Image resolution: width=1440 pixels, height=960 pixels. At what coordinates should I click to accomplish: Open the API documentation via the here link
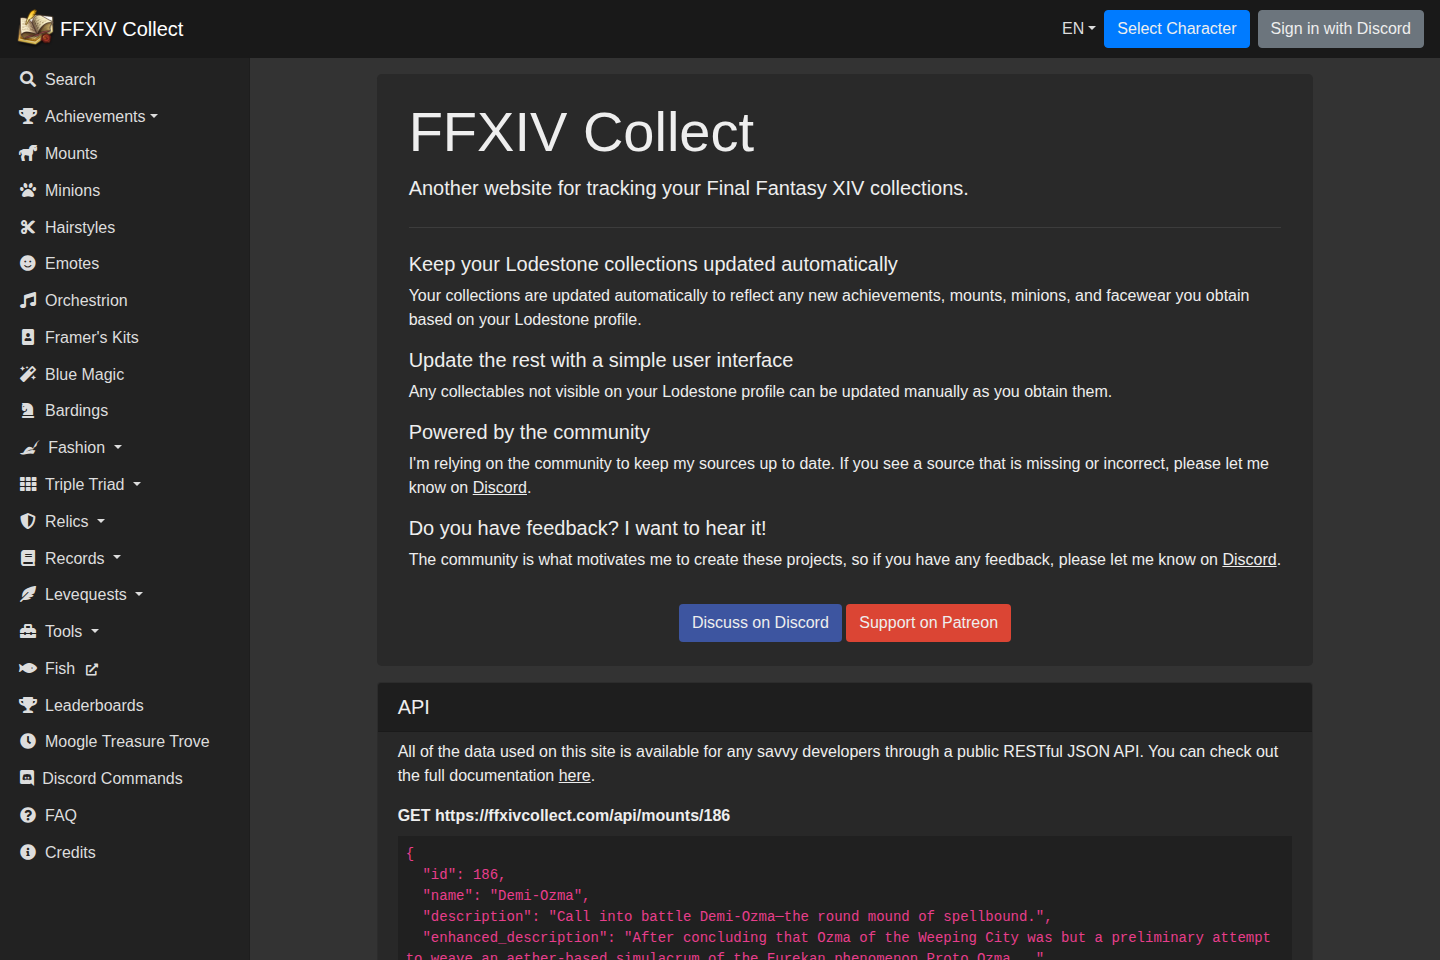coord(574,775)
